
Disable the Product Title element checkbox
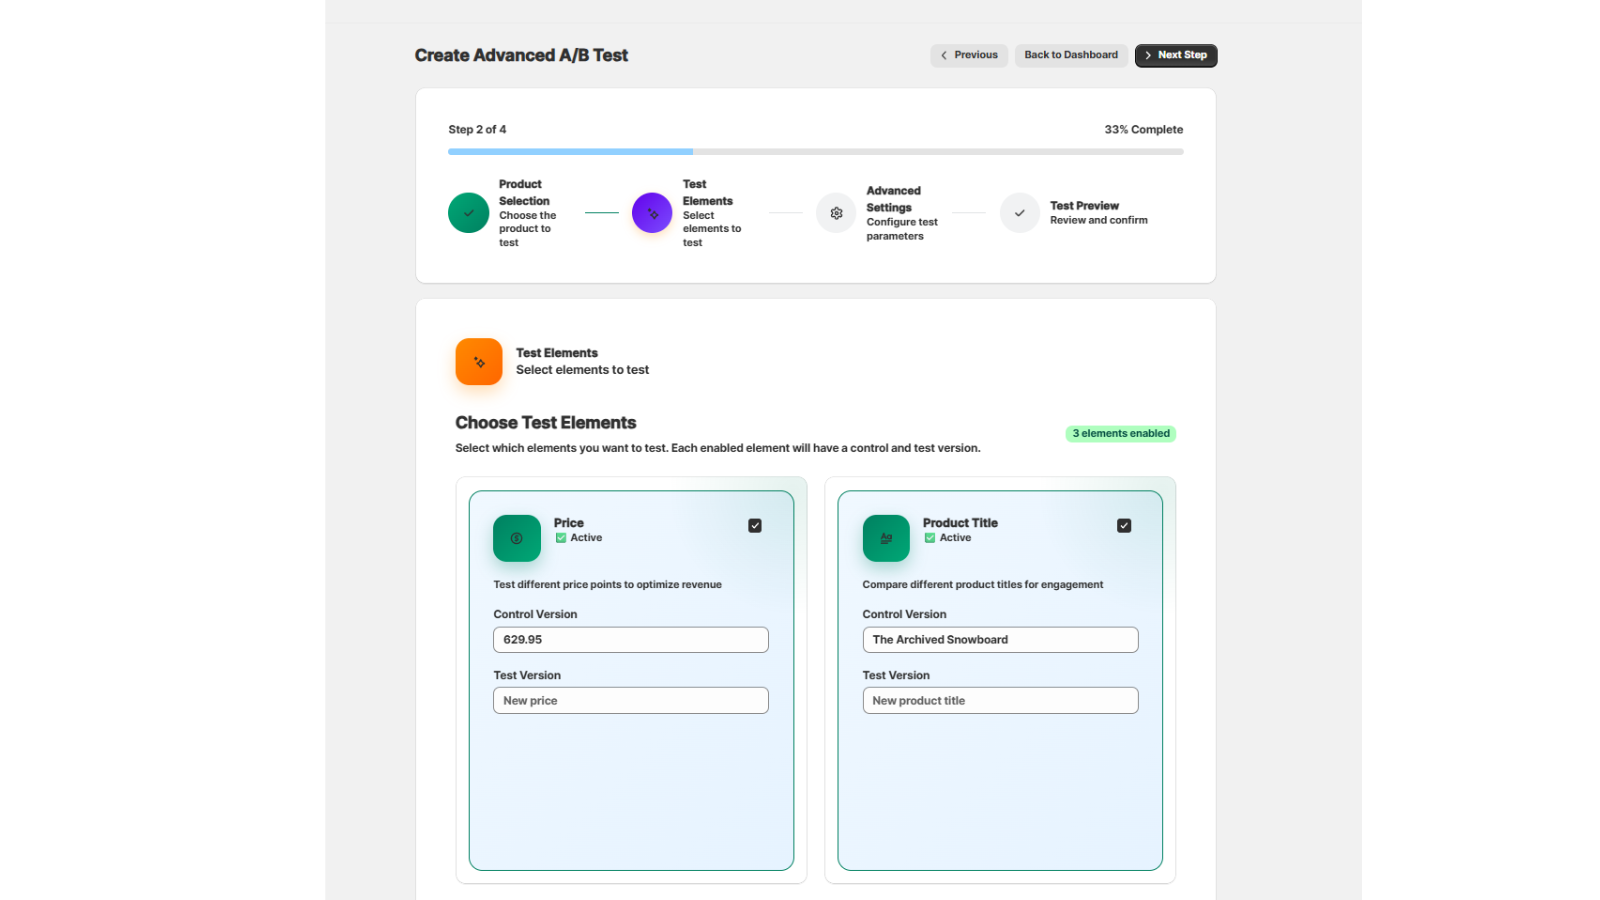tap(1124, 525)
